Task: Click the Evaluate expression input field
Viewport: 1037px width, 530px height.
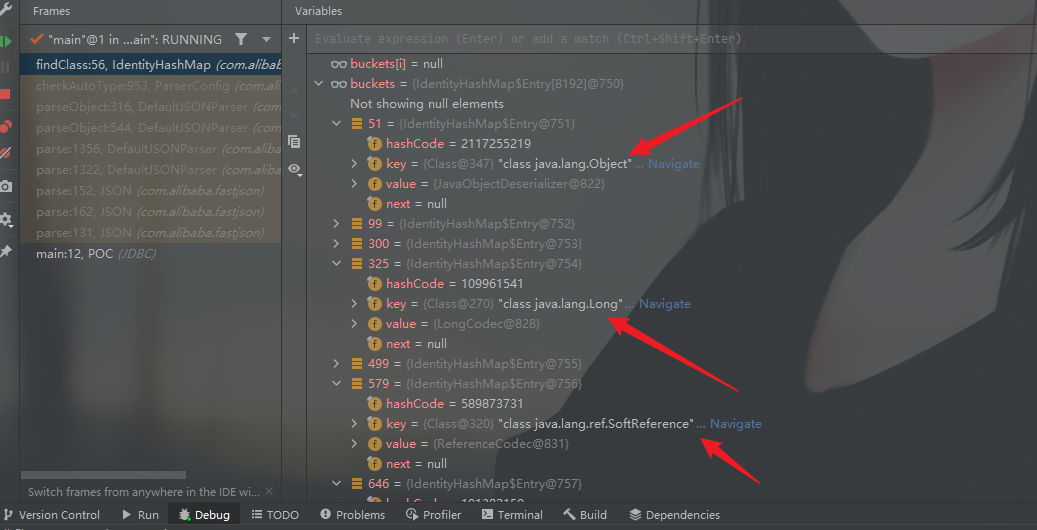Action: pyautogui.click(x=672, y=38)
